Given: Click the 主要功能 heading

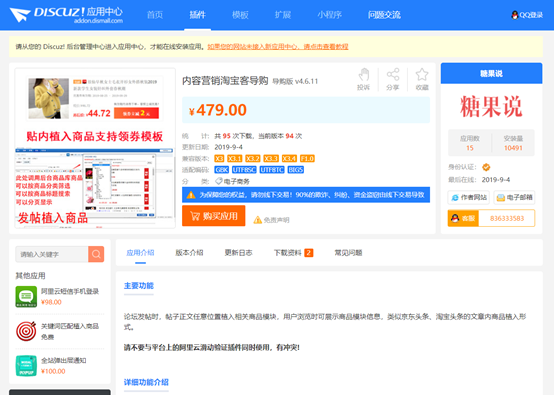Looking at the screenshot, I should tap(139, 286).
